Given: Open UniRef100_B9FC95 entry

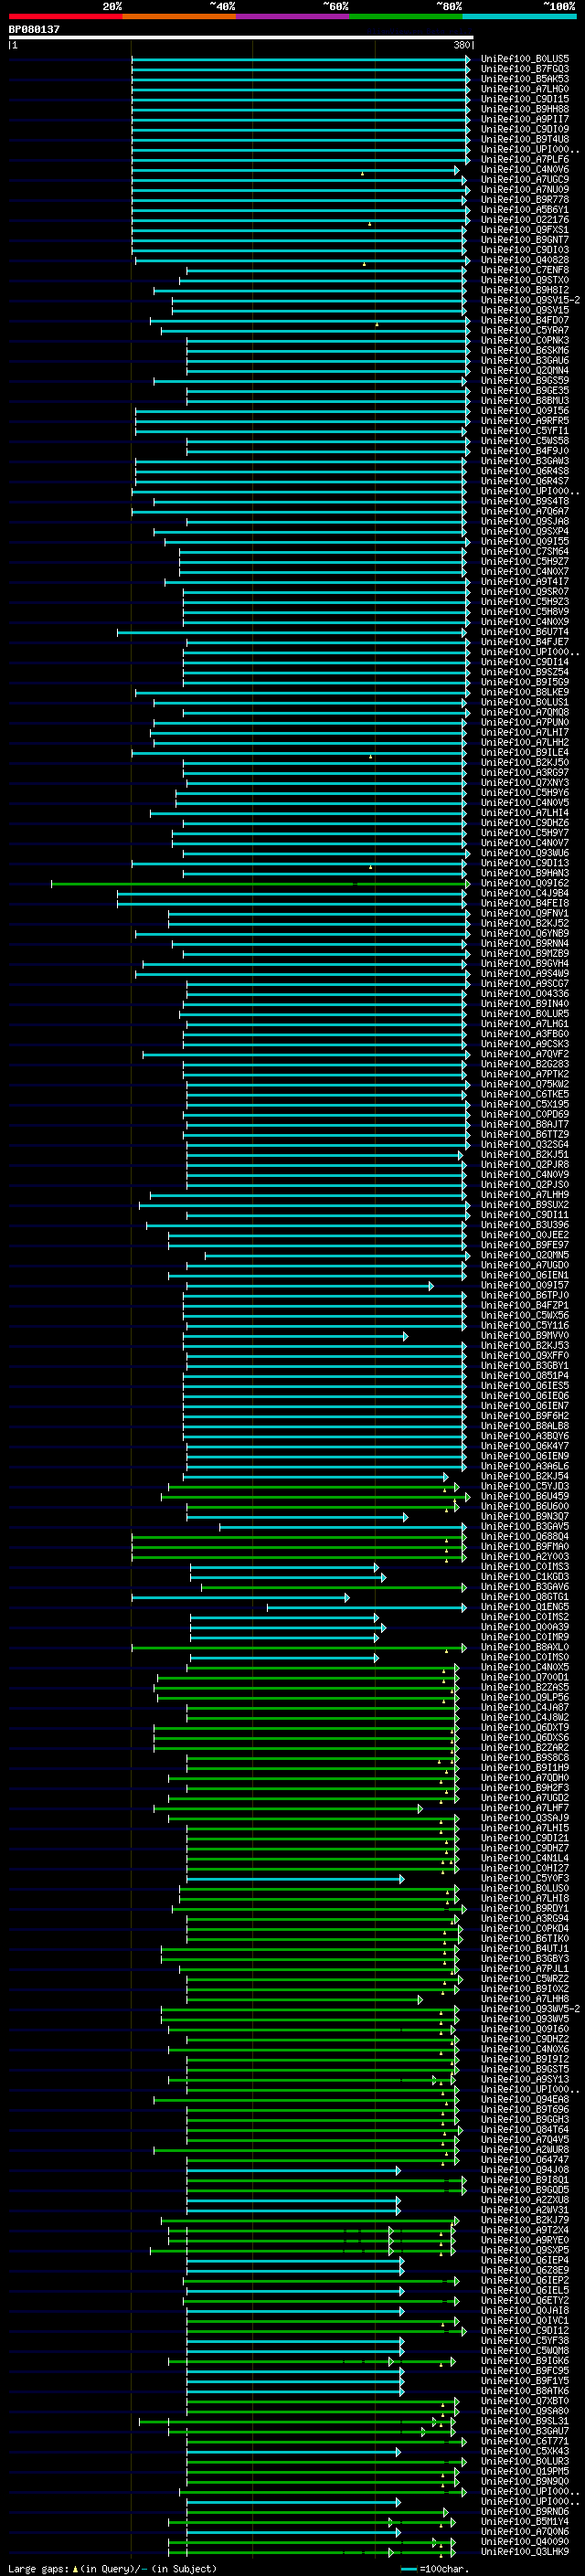Looking at the screenshot, I should 524,2371.
